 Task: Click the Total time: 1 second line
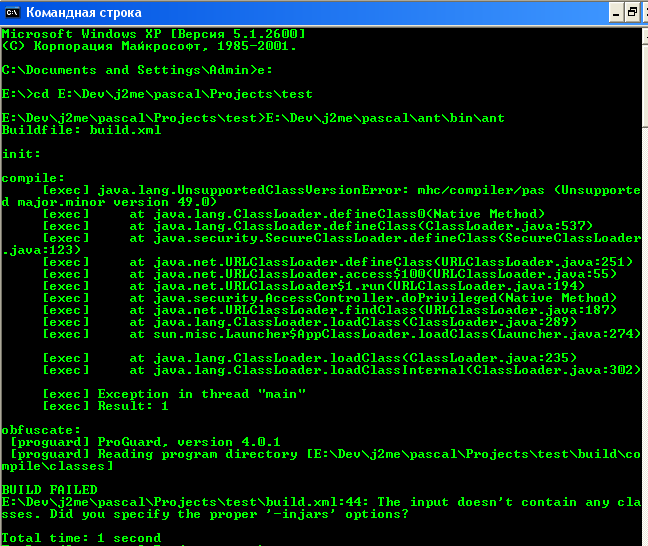(x=81, y=538)
